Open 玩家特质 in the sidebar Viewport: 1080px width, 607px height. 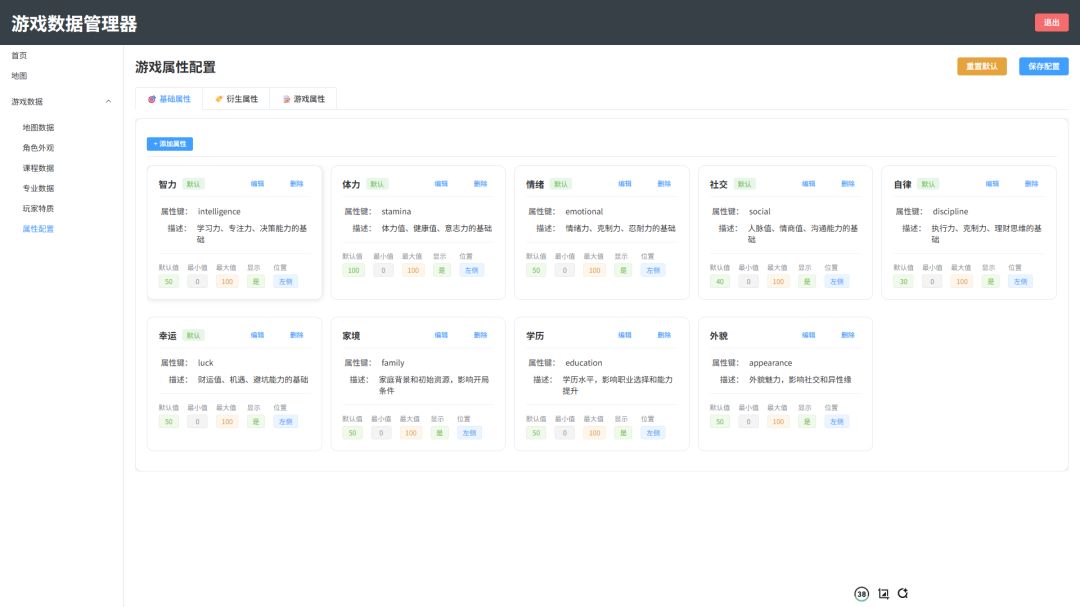(38, 208)
